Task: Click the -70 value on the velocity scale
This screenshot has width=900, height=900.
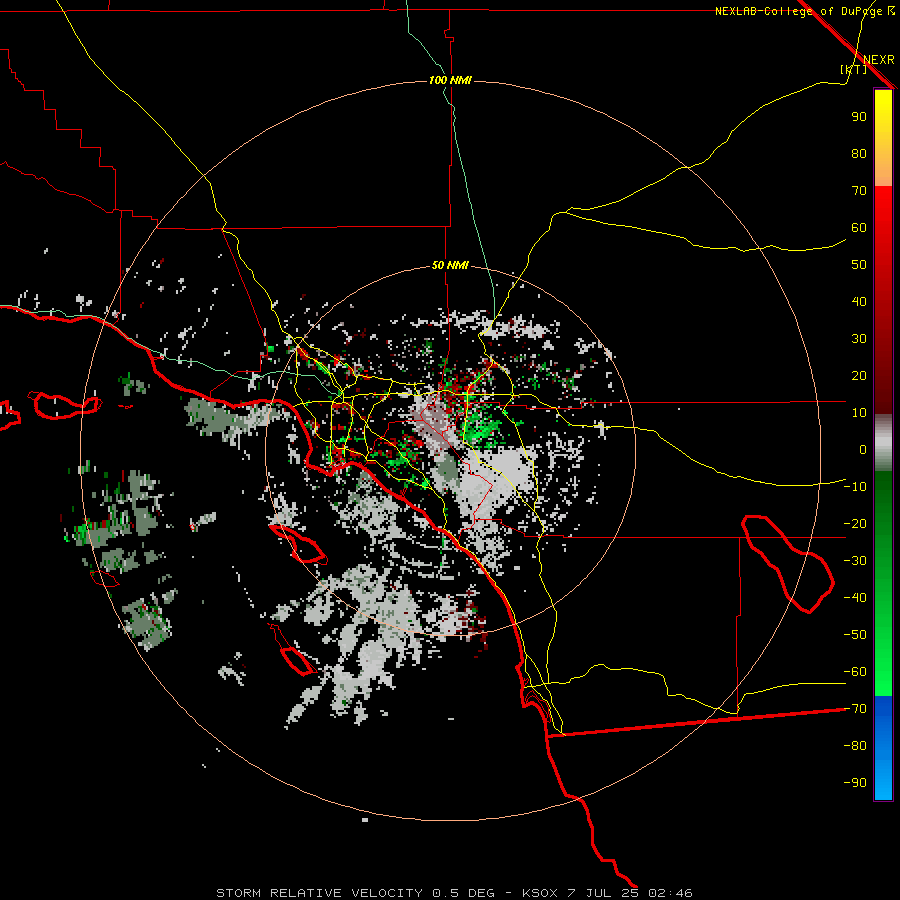Action: tap(855, 709)
